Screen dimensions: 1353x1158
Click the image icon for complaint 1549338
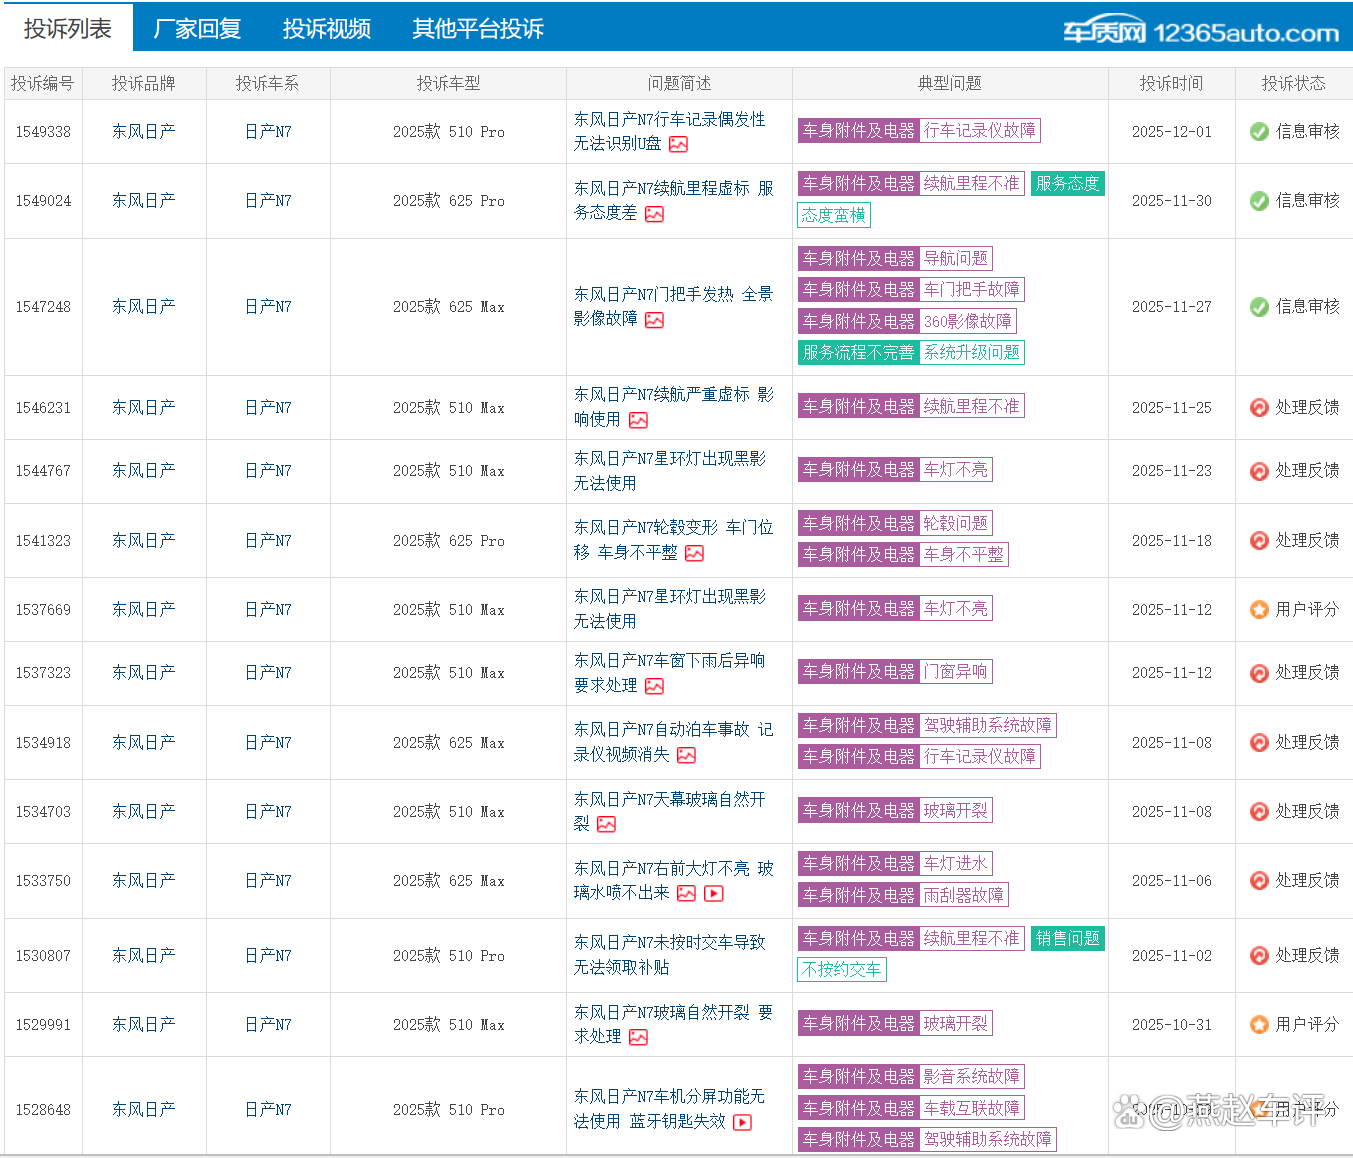tap(678, 144)
